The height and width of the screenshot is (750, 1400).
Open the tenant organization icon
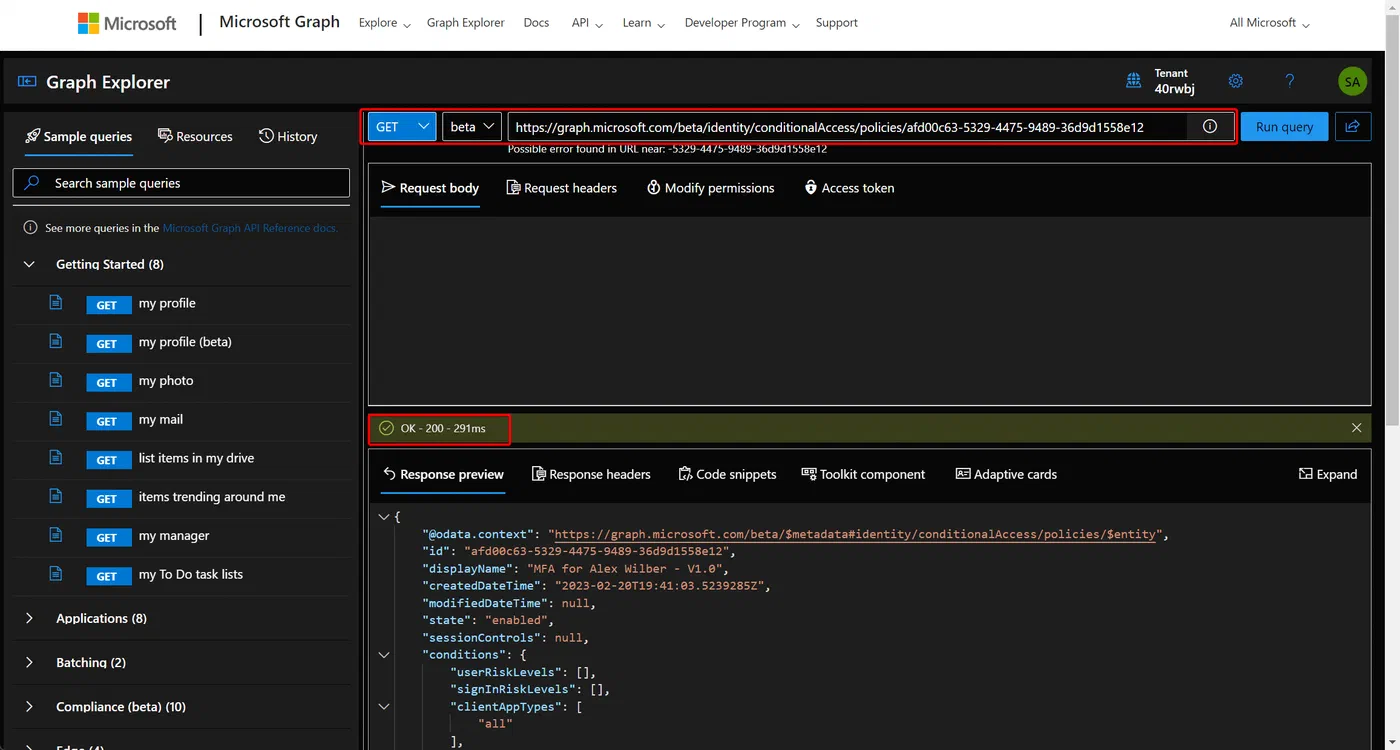(1134, 81)
